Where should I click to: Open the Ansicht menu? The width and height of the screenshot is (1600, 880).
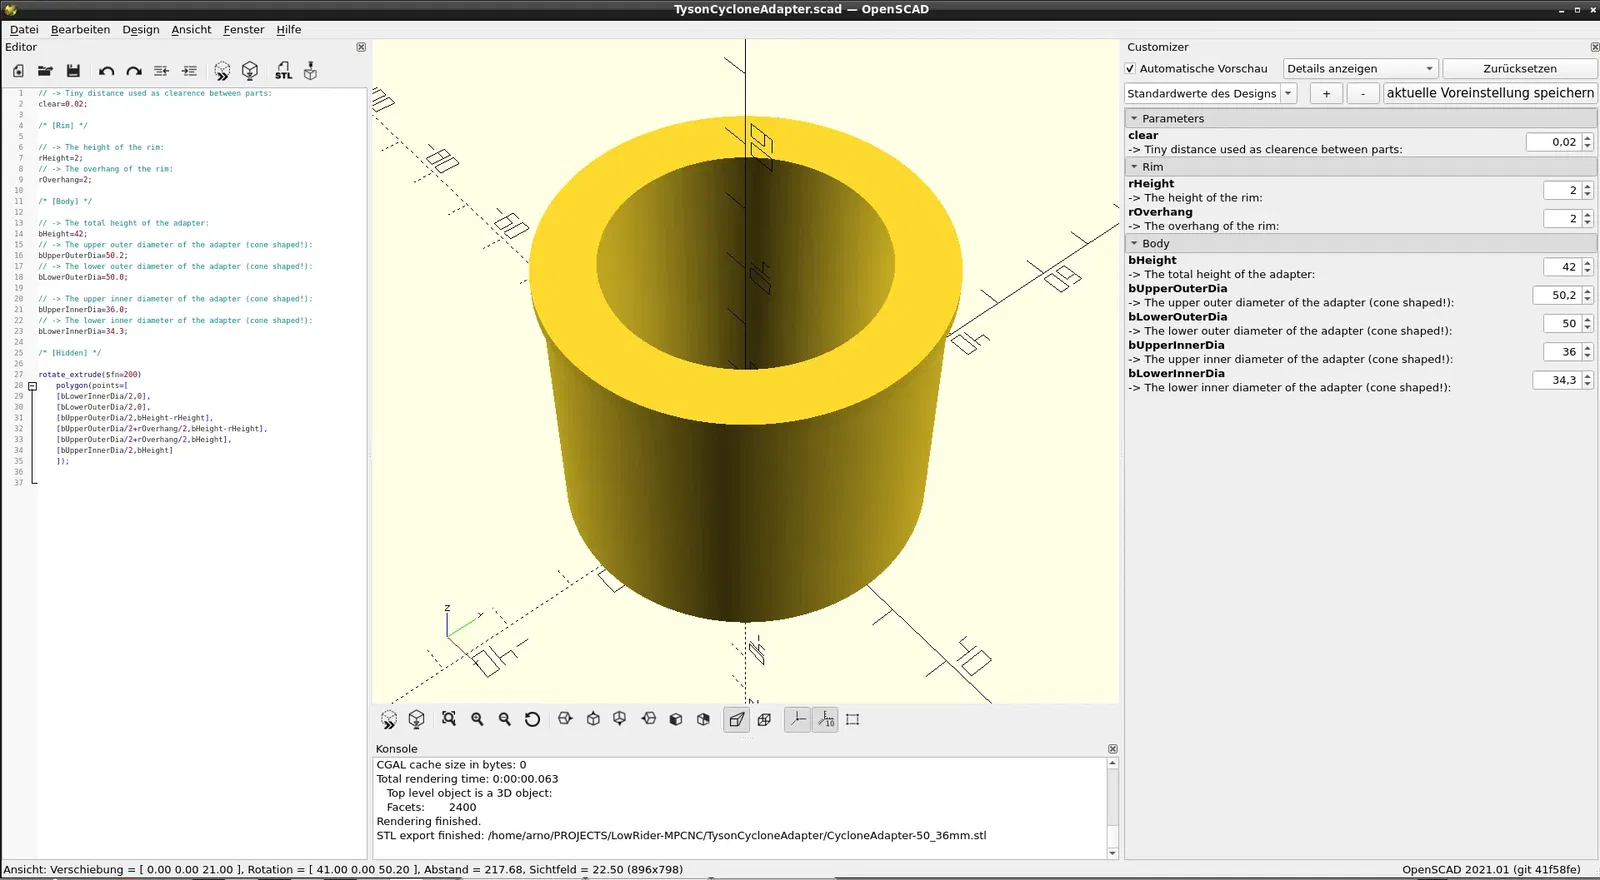[191, 30]
